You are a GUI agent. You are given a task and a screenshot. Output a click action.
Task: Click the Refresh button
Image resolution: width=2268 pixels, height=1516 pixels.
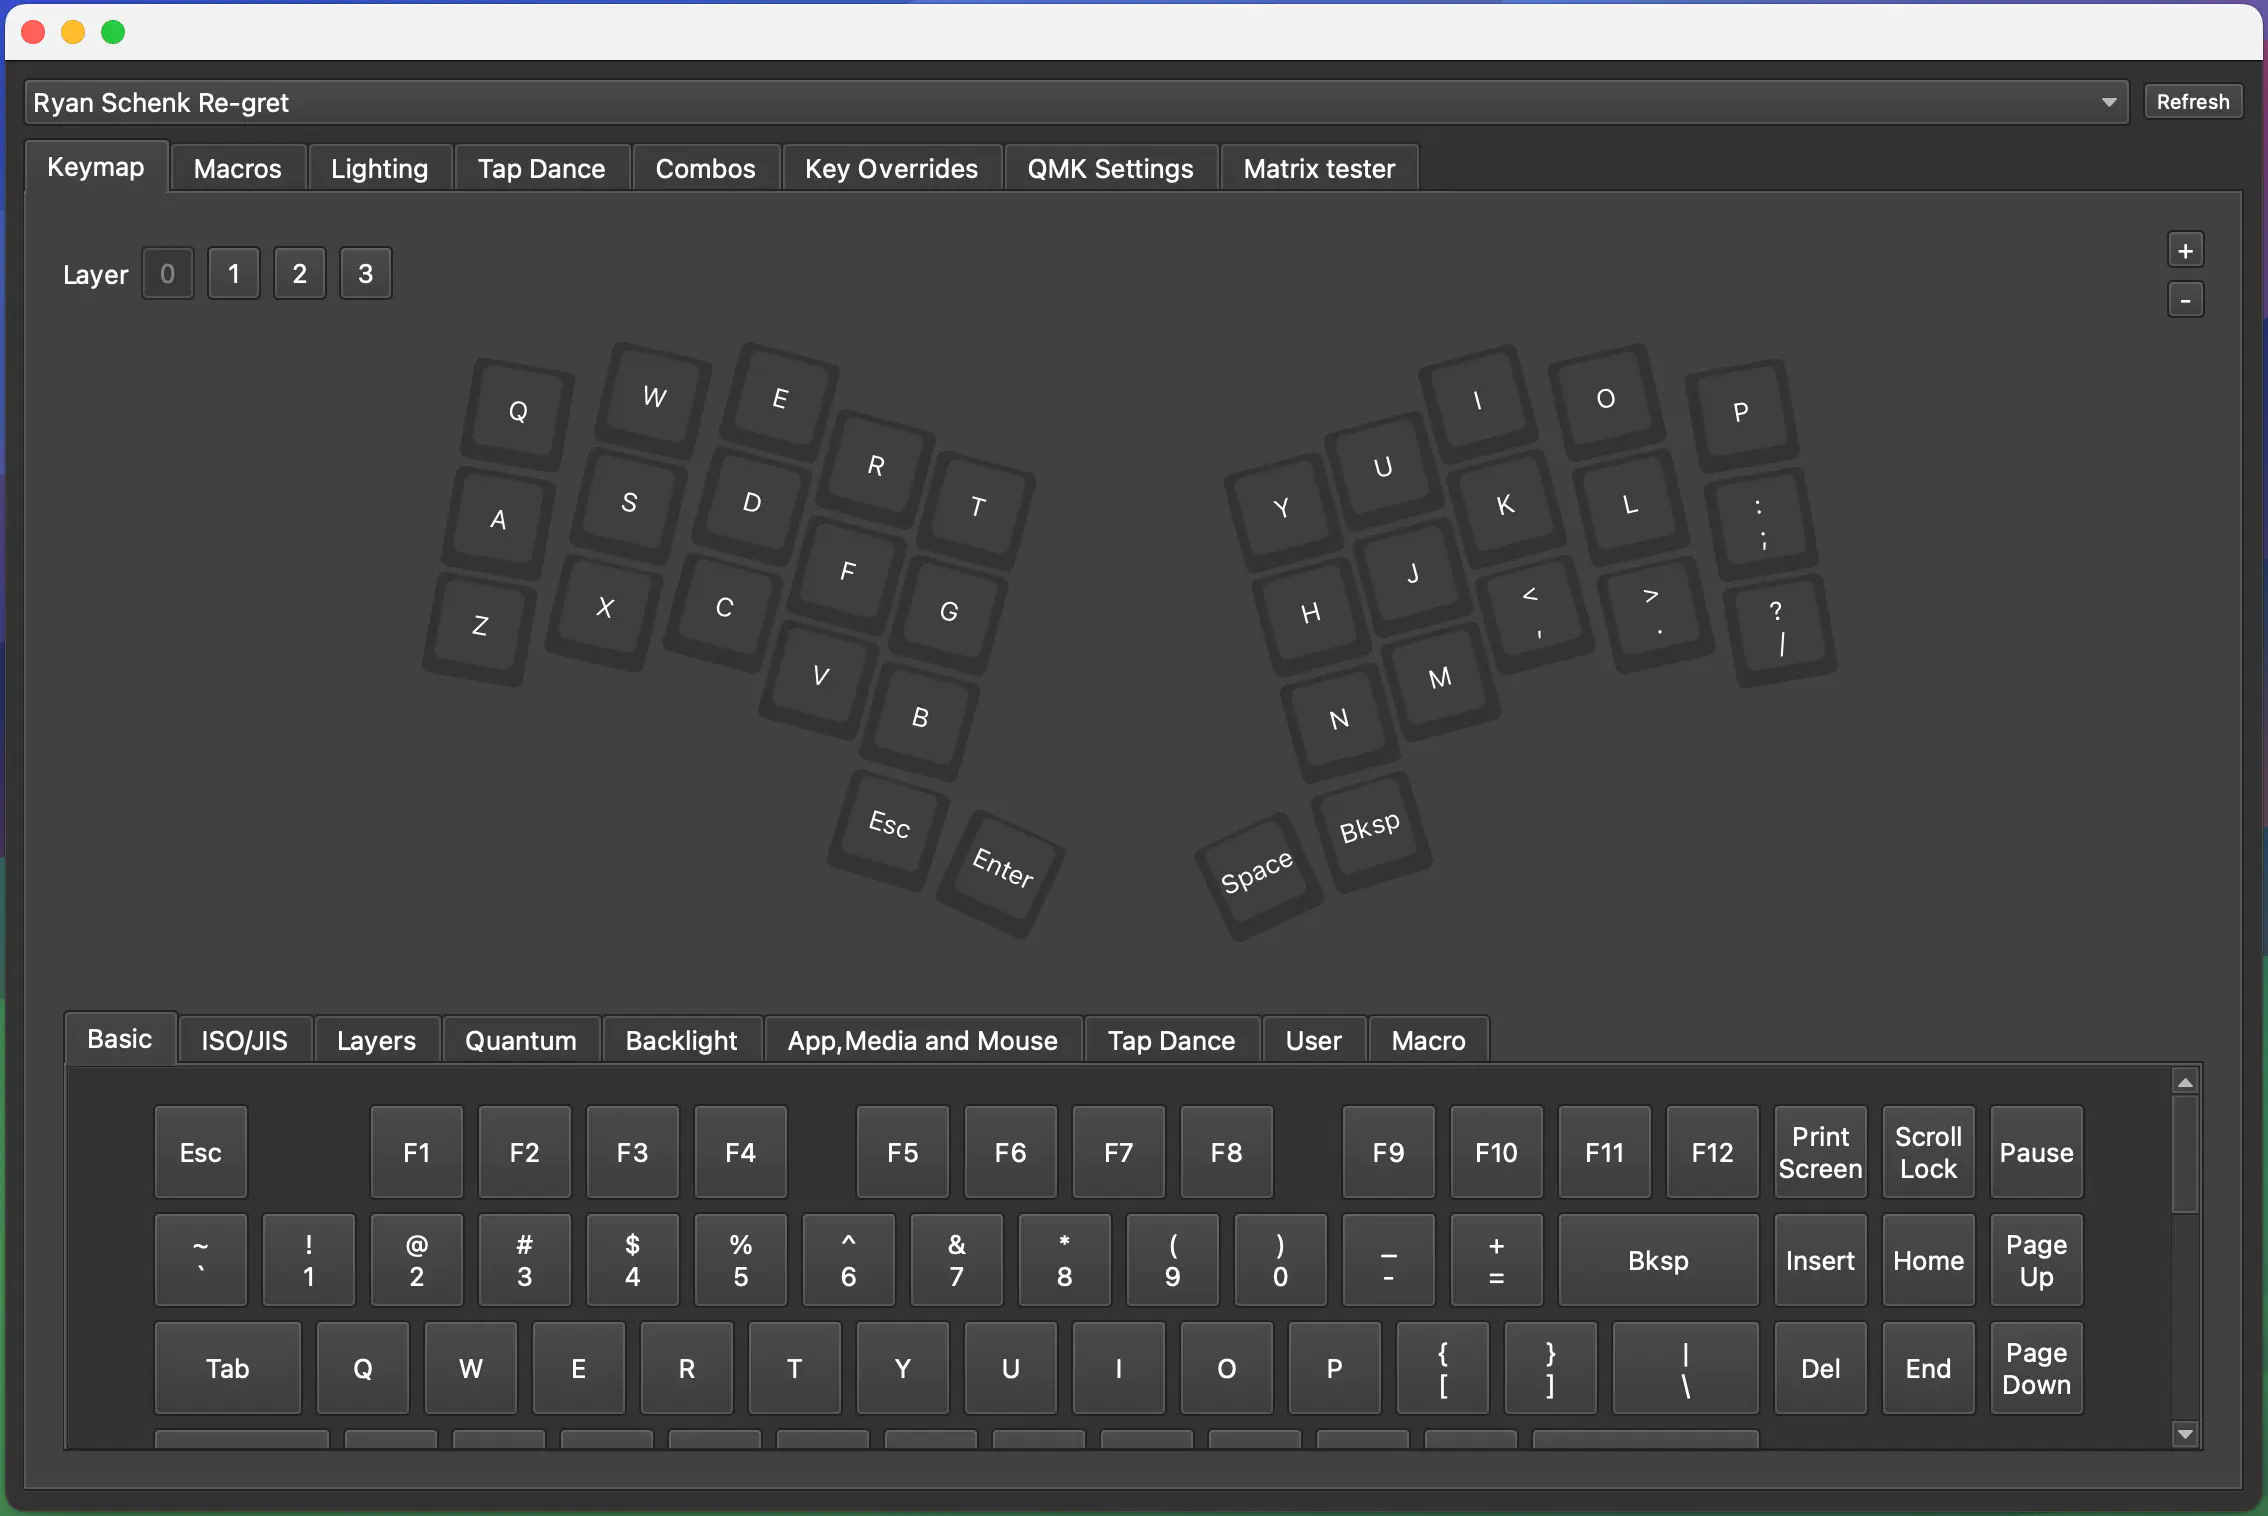[x=2192, y=102]
